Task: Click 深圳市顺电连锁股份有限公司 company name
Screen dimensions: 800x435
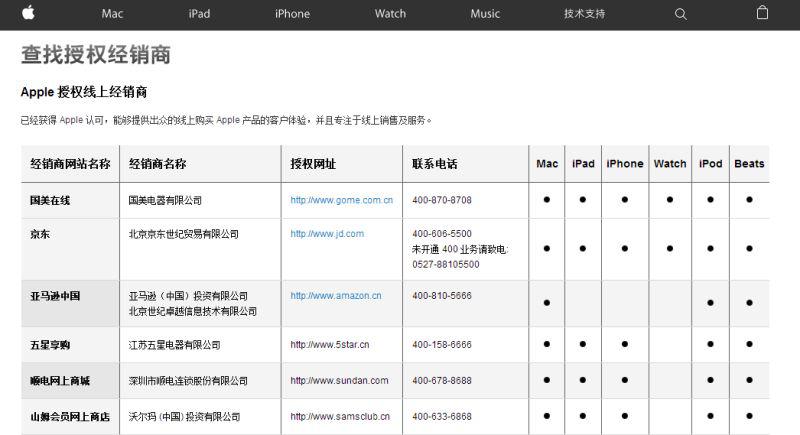Action: [188, 380]
